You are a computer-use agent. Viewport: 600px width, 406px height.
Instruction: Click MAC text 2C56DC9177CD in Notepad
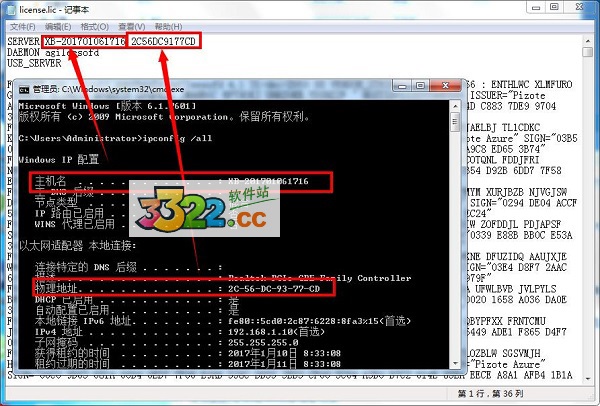click(163, 41)
